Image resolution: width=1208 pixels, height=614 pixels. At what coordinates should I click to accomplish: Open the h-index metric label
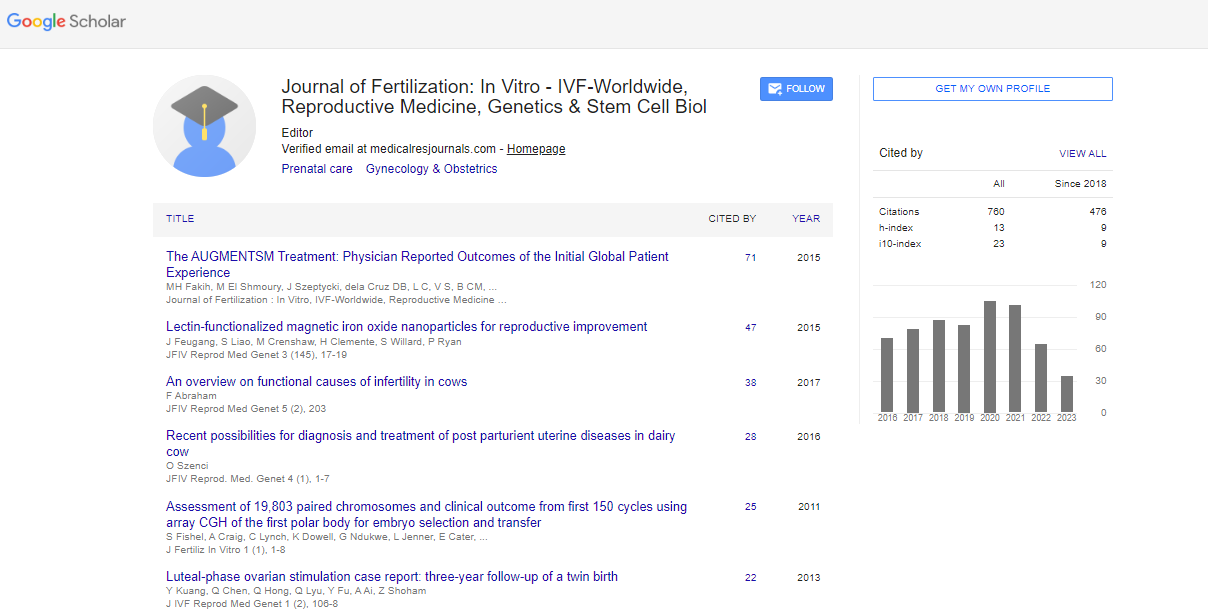[x=896, y=228]
